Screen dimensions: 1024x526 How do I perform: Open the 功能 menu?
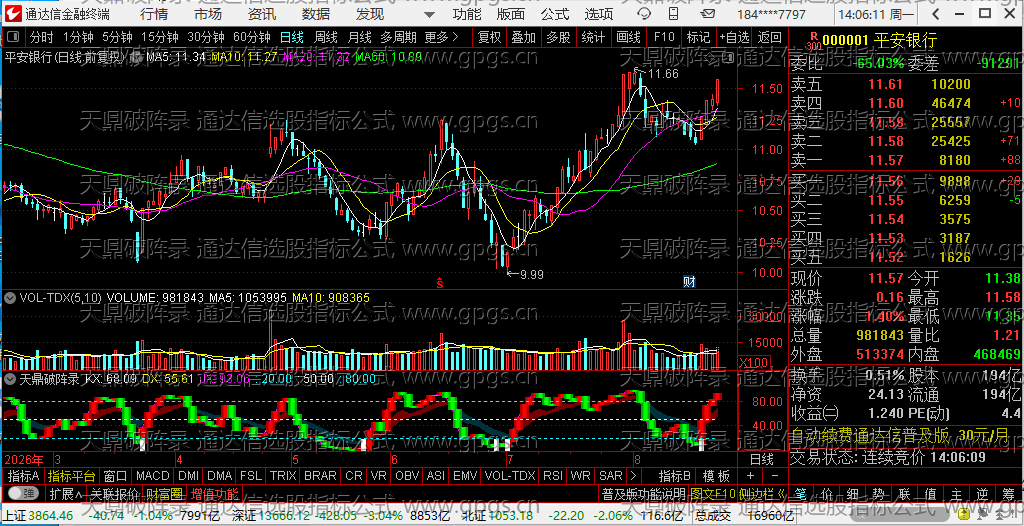(x=467, y=14)
